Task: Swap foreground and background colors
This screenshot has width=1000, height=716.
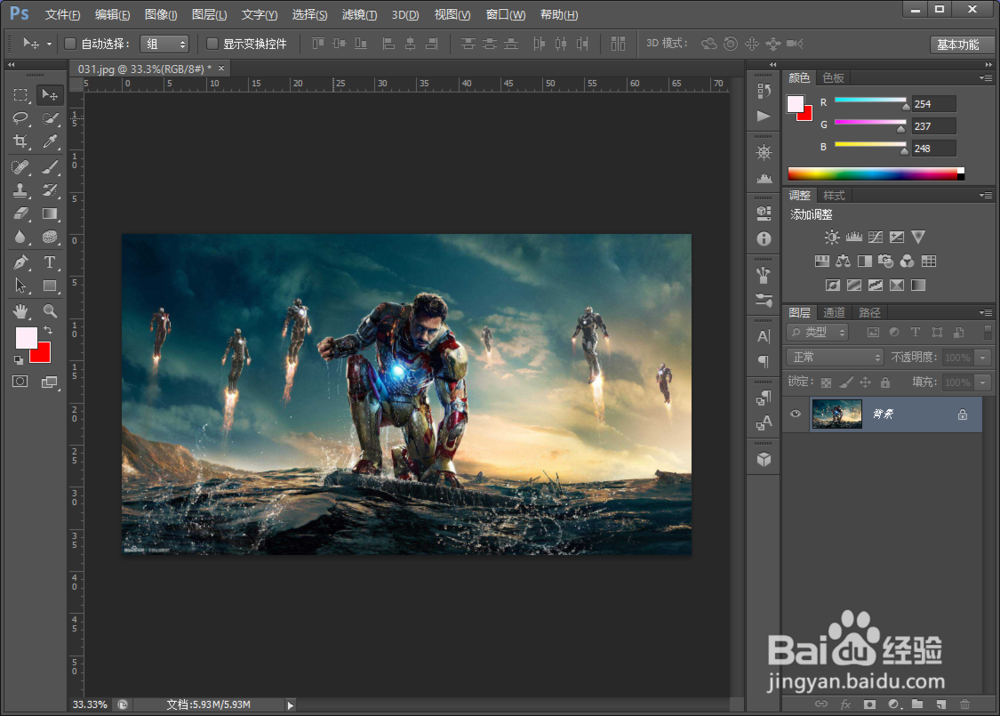Action: (x=48, y=330)
